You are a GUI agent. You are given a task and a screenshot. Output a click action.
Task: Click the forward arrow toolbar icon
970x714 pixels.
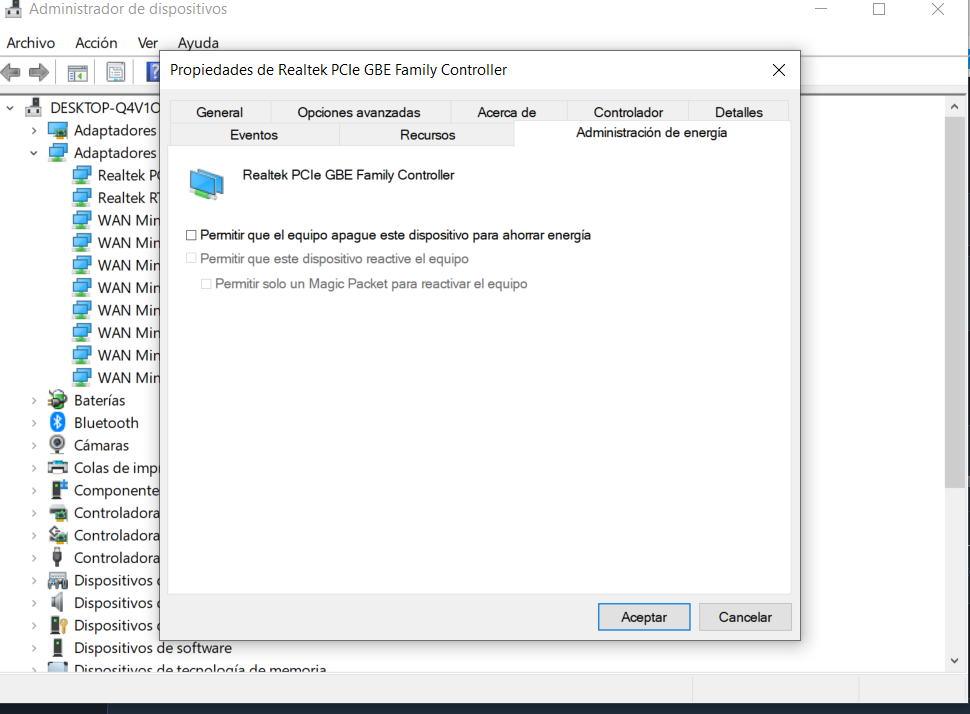[39, 72]
